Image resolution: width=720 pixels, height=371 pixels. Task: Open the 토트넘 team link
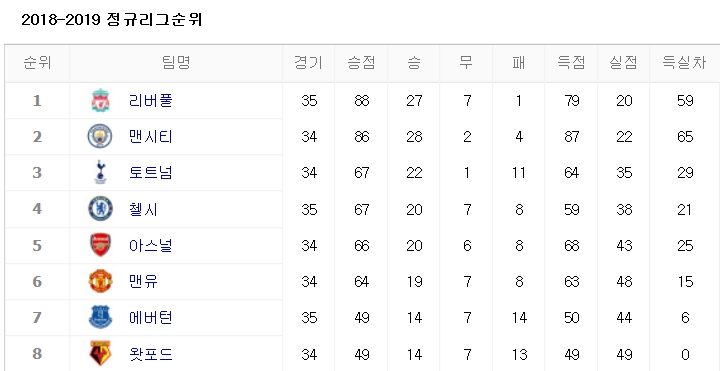[x=151, y=173]
